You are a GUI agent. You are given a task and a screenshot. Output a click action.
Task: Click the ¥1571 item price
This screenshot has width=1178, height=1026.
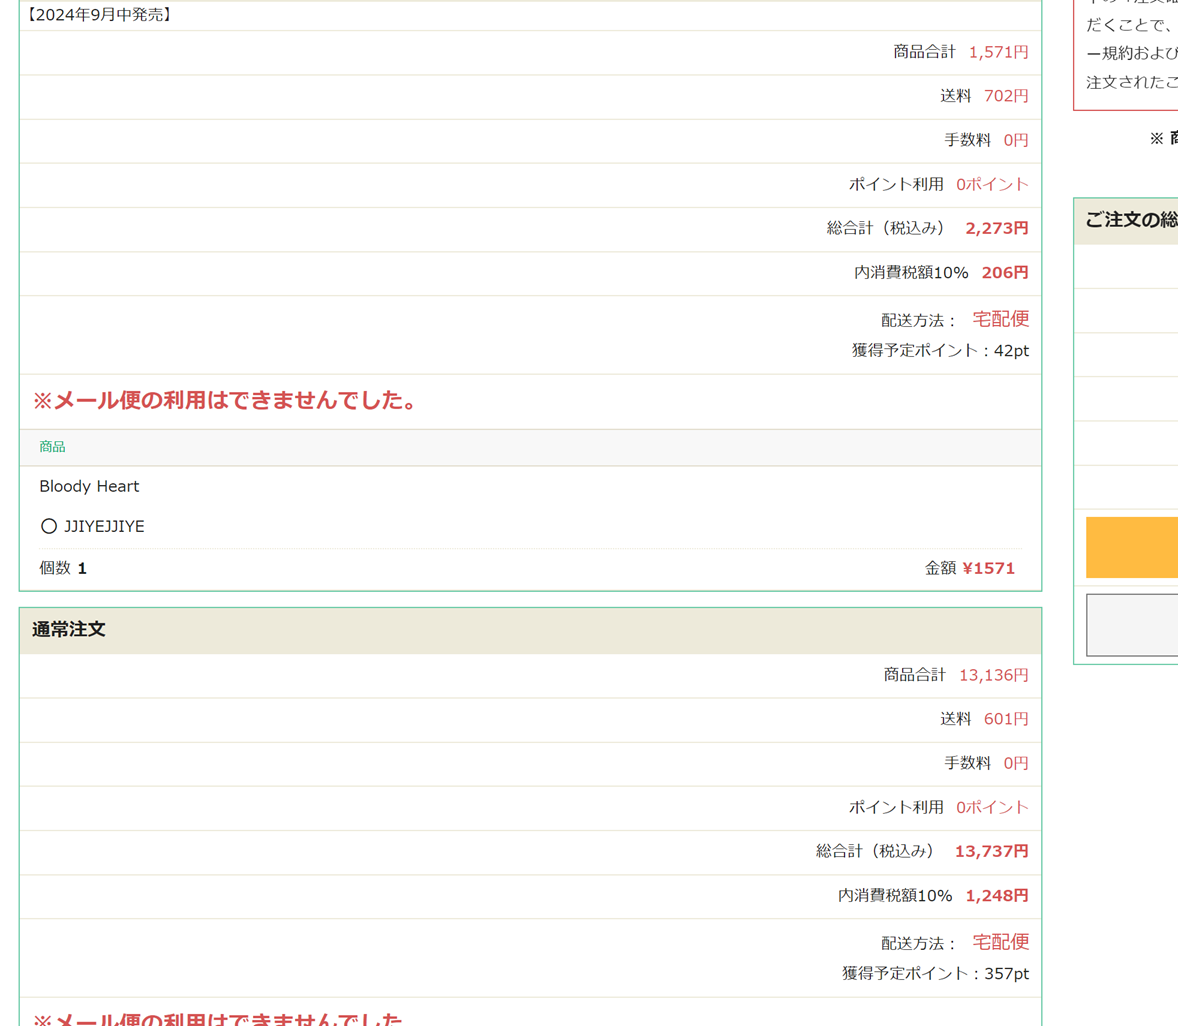[x=988, y=568]
